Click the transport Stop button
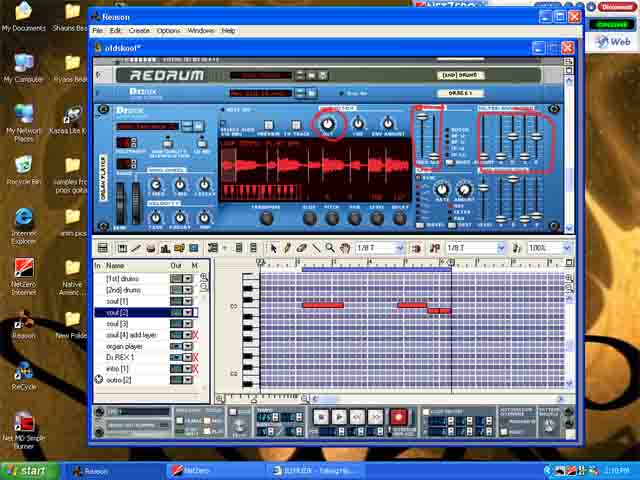 pos(321,417)
